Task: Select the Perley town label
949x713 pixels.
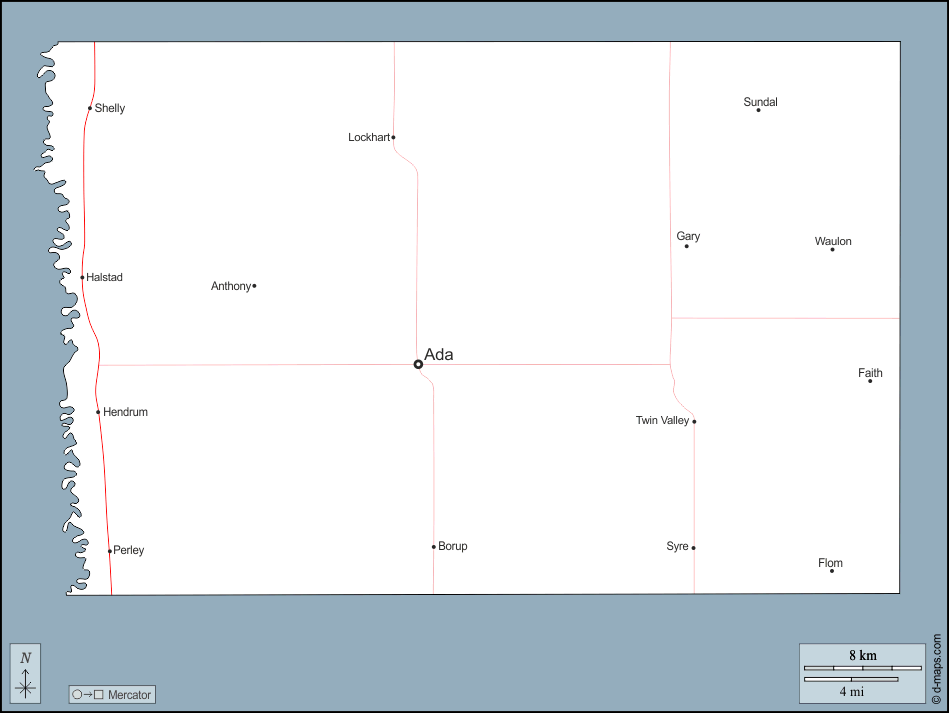Action: click(128, 550)
